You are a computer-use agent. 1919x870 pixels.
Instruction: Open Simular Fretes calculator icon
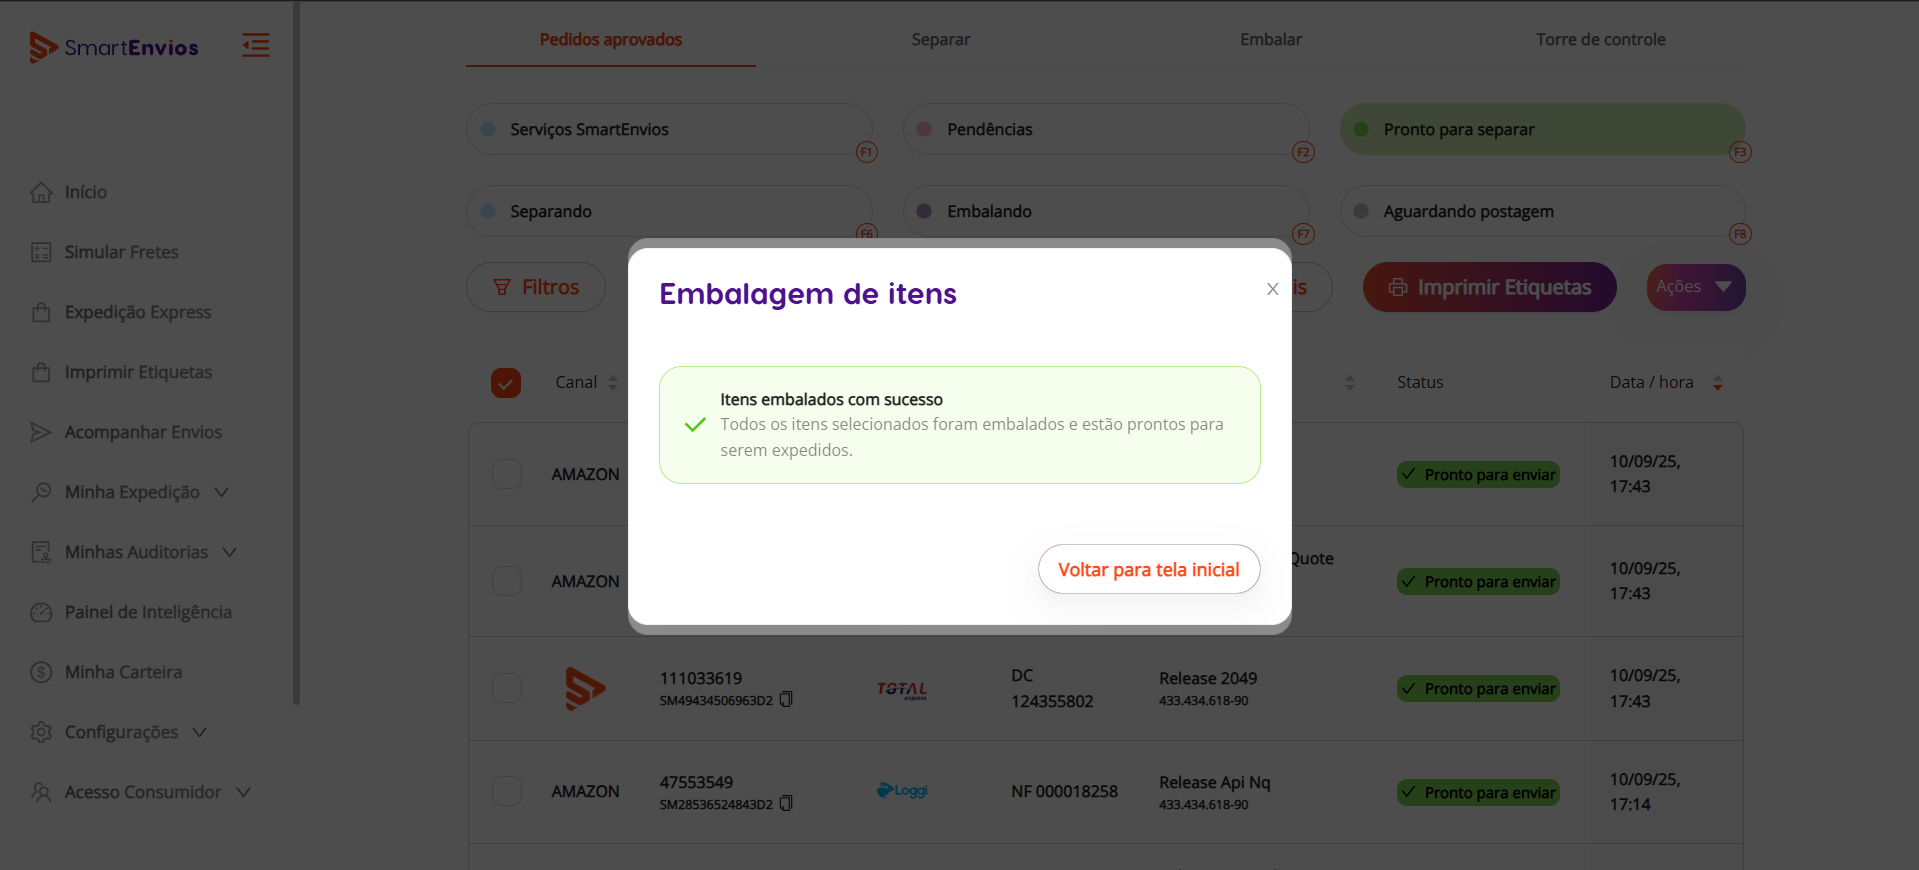[41, 252]
